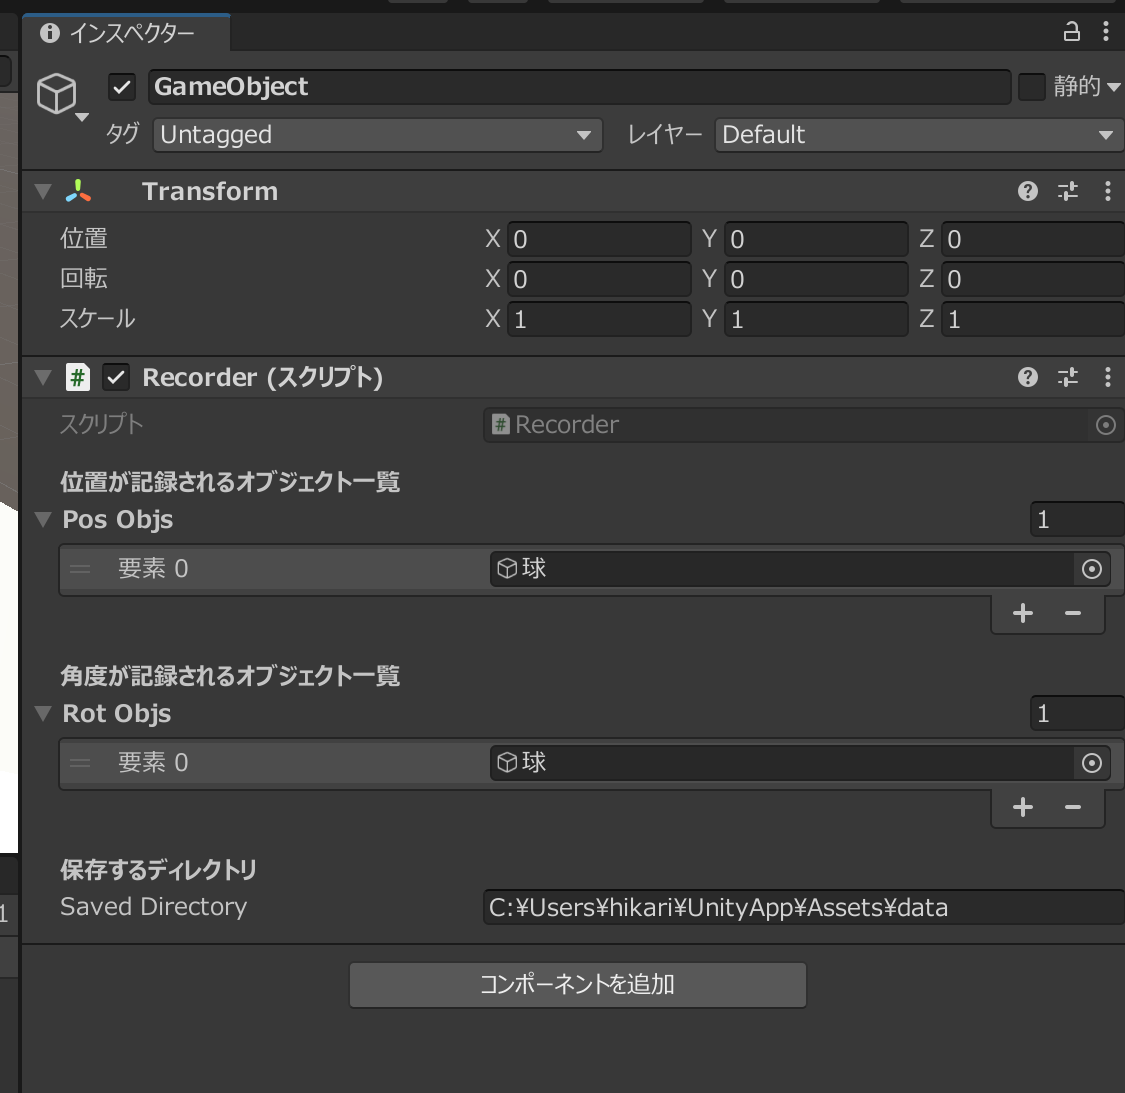Viewport: 1125px width, 1093px height.
Task: Disable the Recorder script checkbox
Action: pos(116,377)
